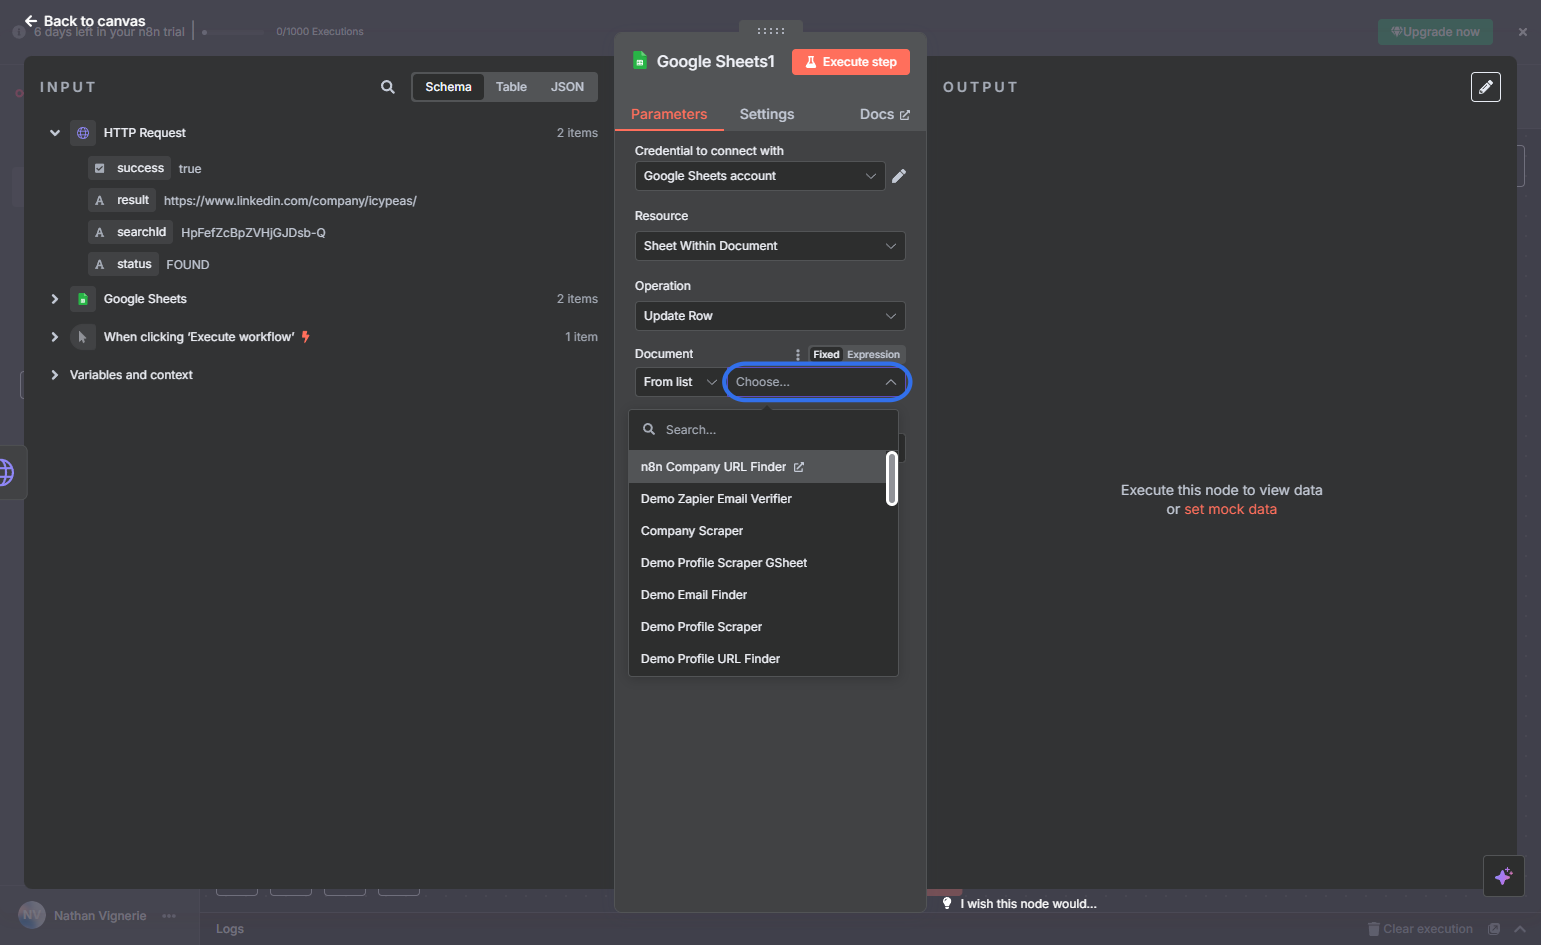The width and height of the screenshot is (1541, 945).
Task: Click the Document options three-dot icon
Action: [797, 355]
